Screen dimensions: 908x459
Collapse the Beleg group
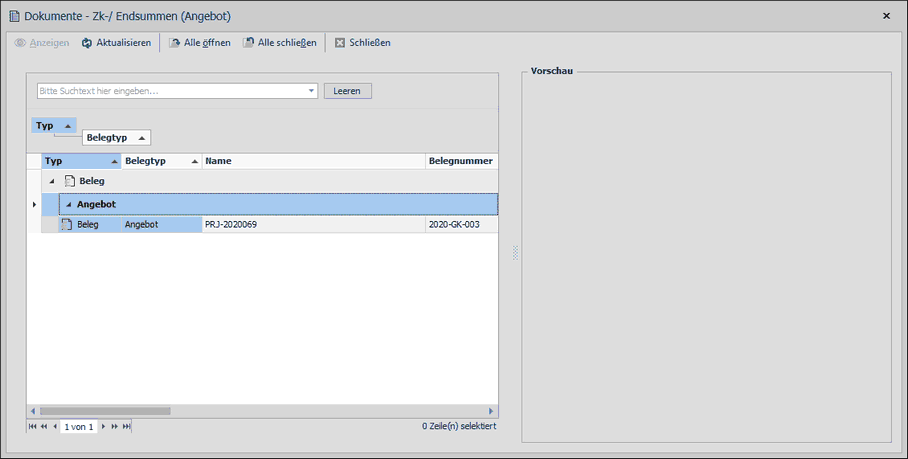[x=52, y=182]
